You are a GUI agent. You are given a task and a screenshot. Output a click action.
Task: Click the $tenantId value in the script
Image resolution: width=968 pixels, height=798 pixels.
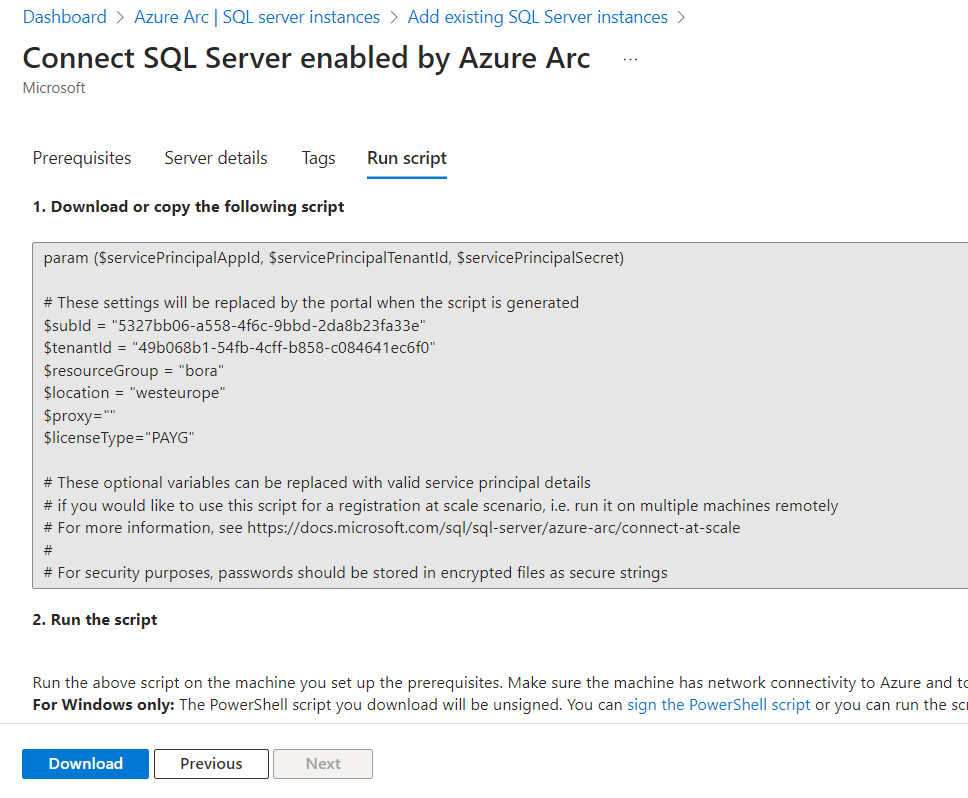(x=283, y=347)
